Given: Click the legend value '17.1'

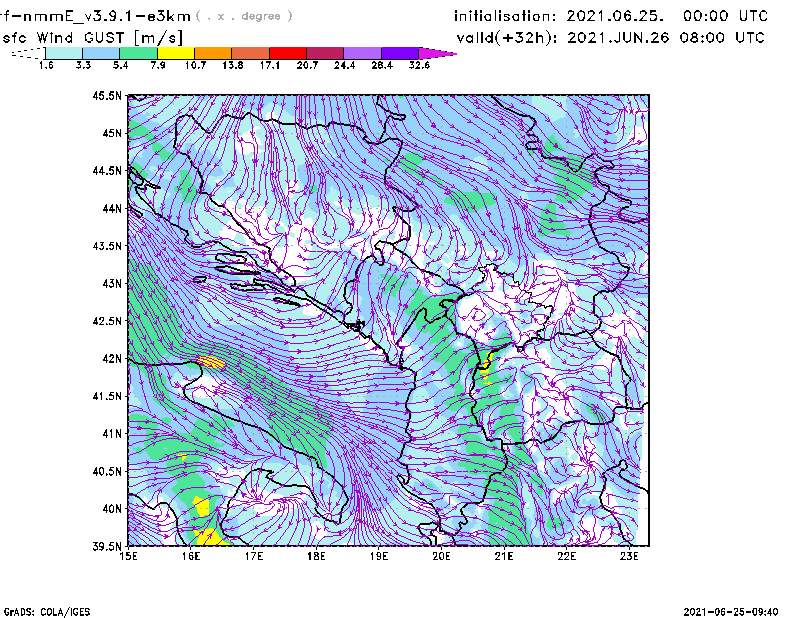Looking at the screenshot, I should coord(270,65).
